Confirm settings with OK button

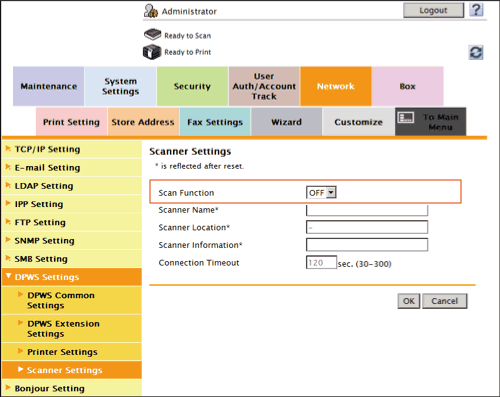tap(409, 301)
